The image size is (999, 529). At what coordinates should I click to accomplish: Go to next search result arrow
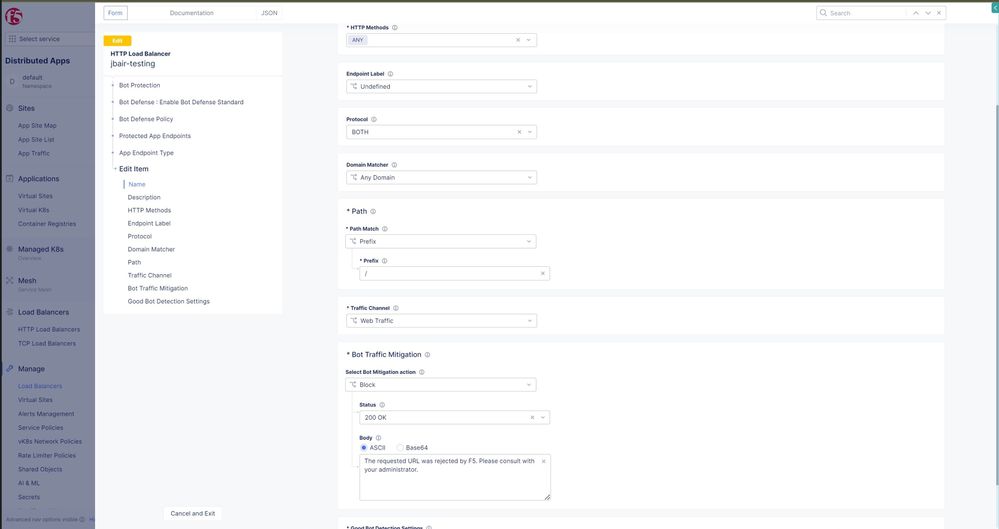(928, 13)
